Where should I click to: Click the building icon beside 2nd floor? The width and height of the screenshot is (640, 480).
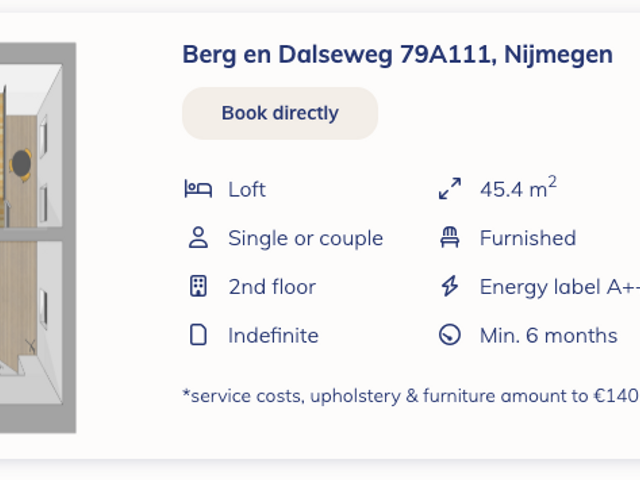tap(198, 287)
